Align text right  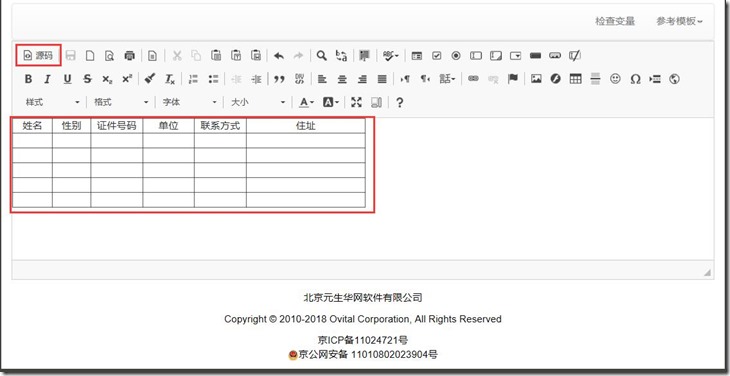click(362, 79)
